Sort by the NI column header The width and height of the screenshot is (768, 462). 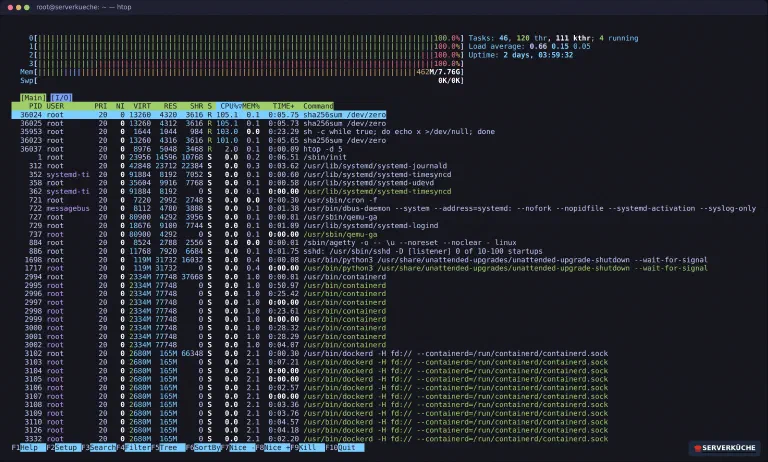tap(120, 106)
